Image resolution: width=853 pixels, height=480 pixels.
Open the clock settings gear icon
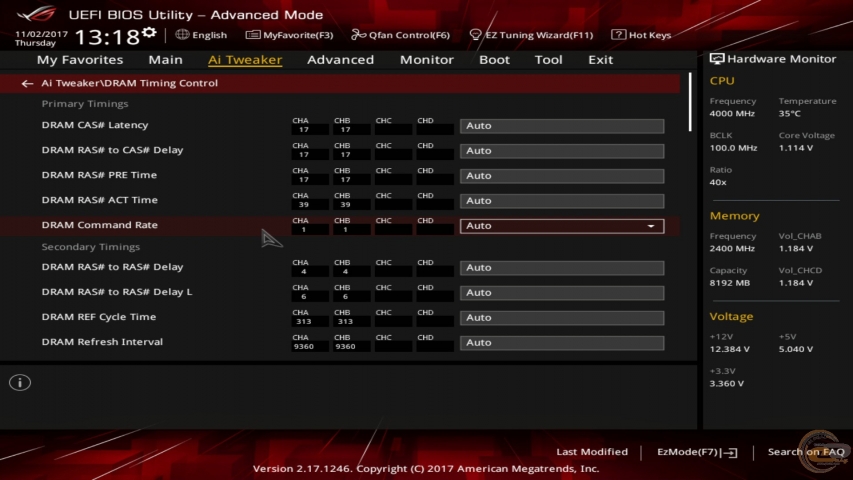tap(149, 33)
